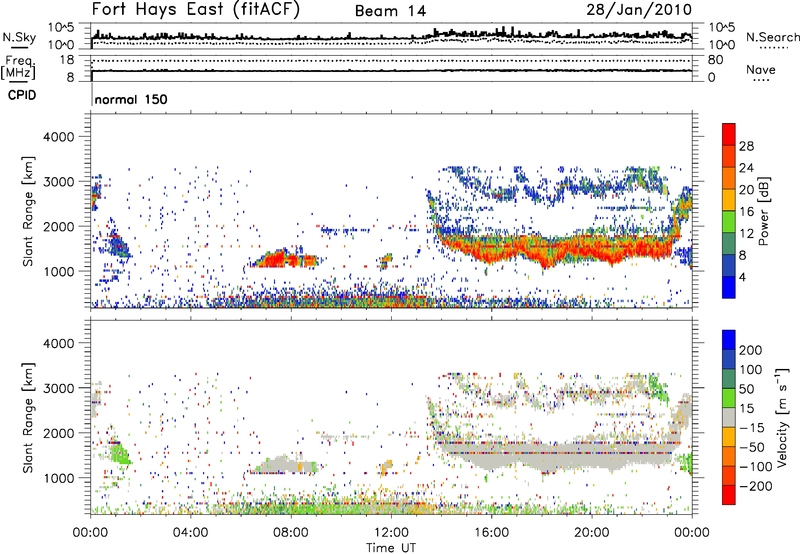This screenshot has height=554, width=800.
Task: Pick the green 15–50 velocity swatch
Action: pos(729,398)
